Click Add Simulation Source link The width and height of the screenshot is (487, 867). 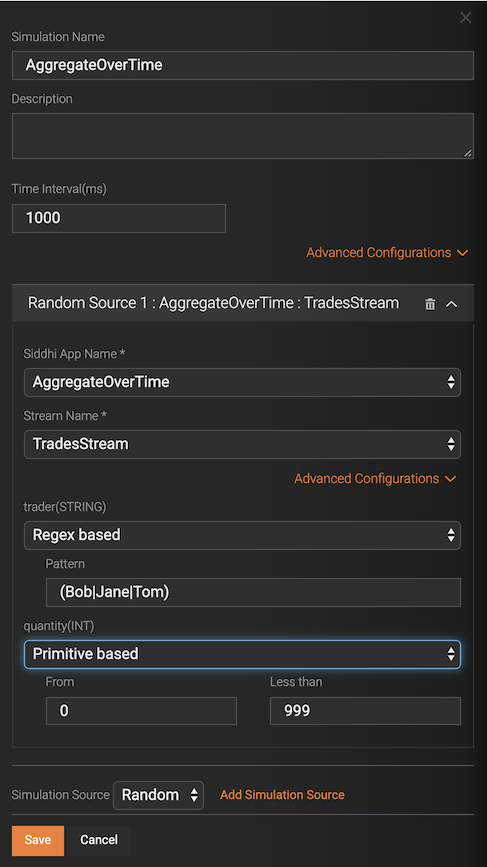pos(282,795)
